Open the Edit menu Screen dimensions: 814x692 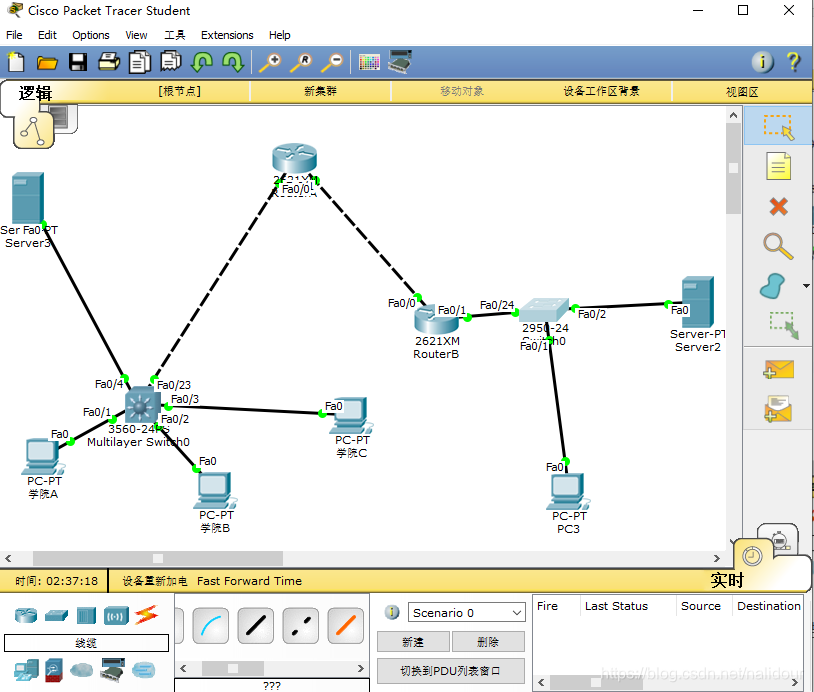point(47,35)
